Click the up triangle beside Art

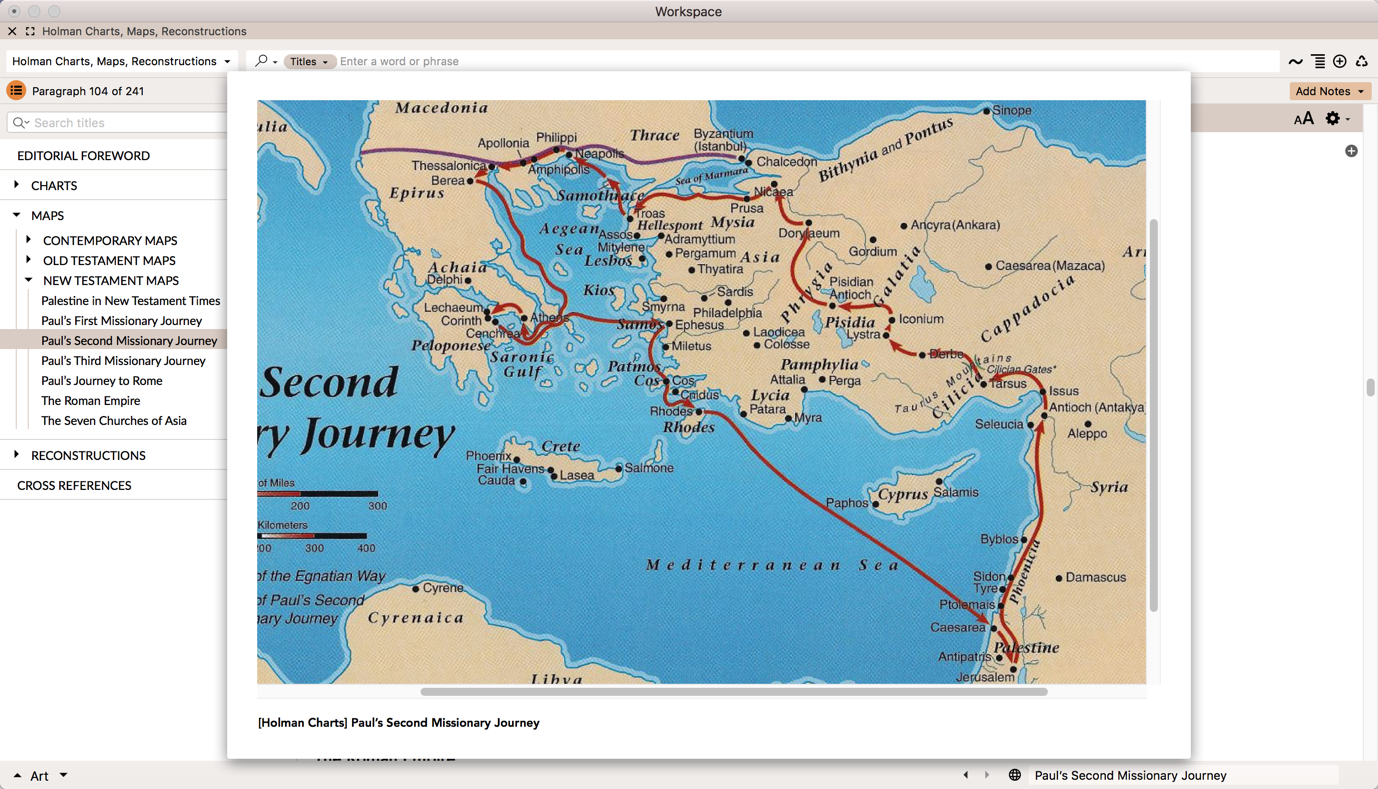tap(17, 775)
